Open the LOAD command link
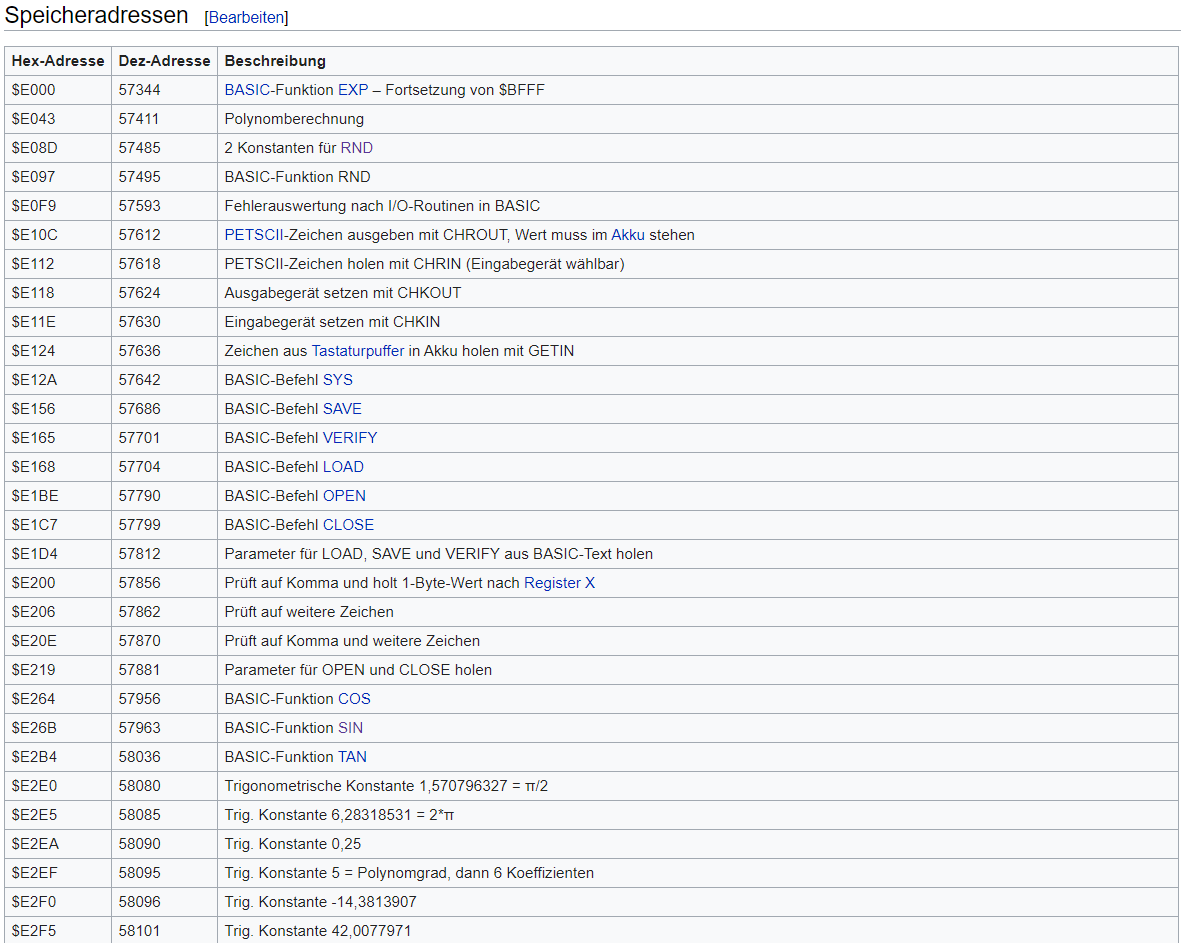This screenshot has width=1181, height=943. 343,467
